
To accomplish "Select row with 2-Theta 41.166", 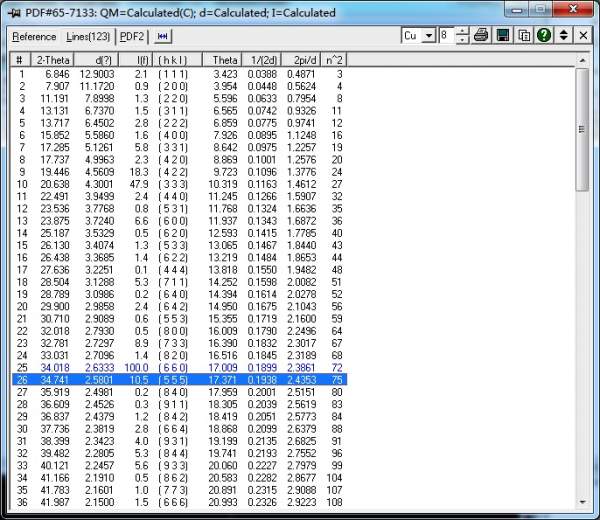I will (178, 478).
